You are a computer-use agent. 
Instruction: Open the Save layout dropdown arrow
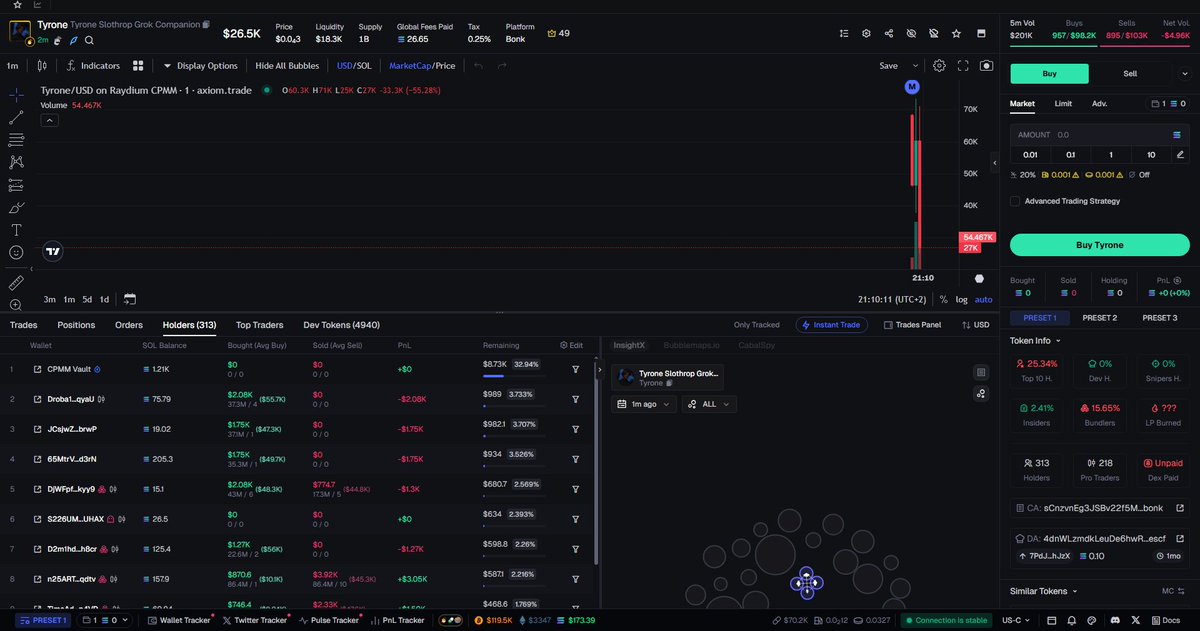pos(914,66)
